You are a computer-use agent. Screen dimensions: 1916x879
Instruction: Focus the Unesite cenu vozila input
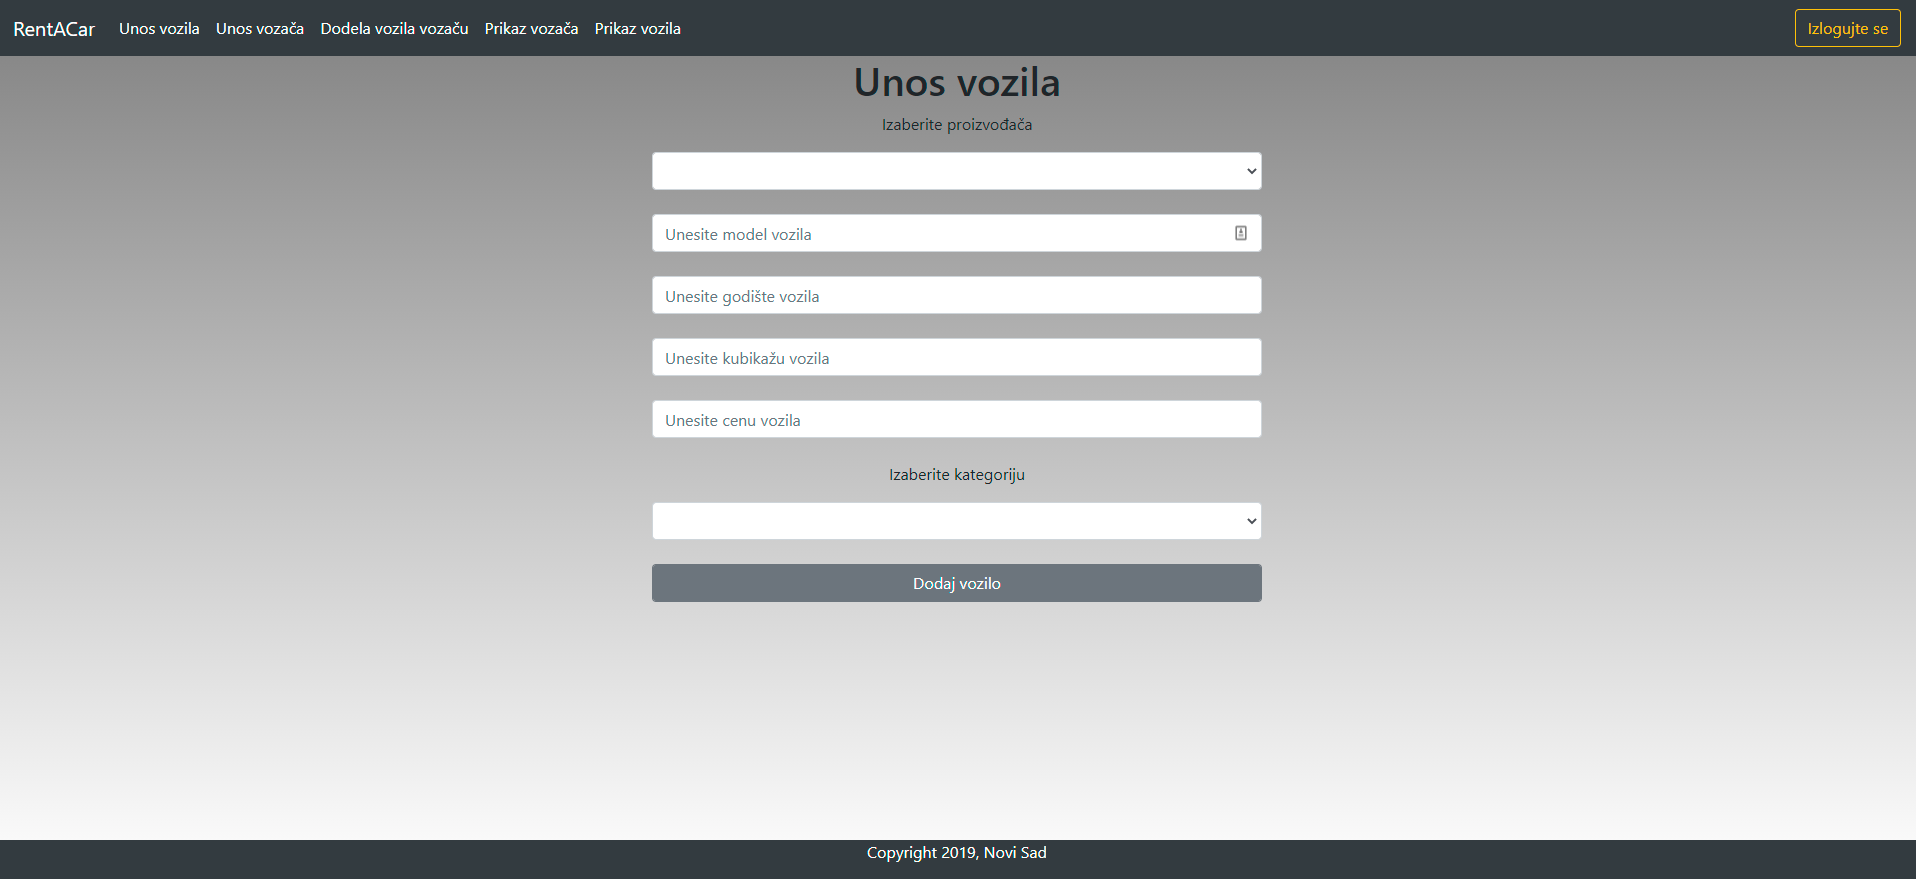(x=956, y=420)
